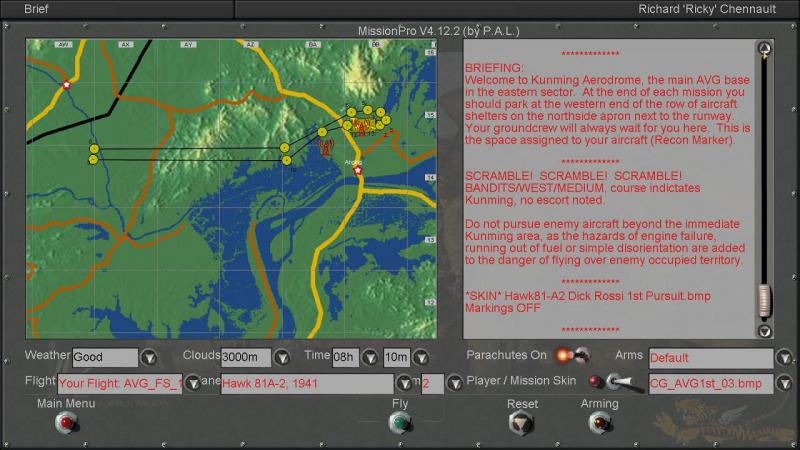800x450 pixels.
Task: Click the AY grid column label
Action: (188, 44)
